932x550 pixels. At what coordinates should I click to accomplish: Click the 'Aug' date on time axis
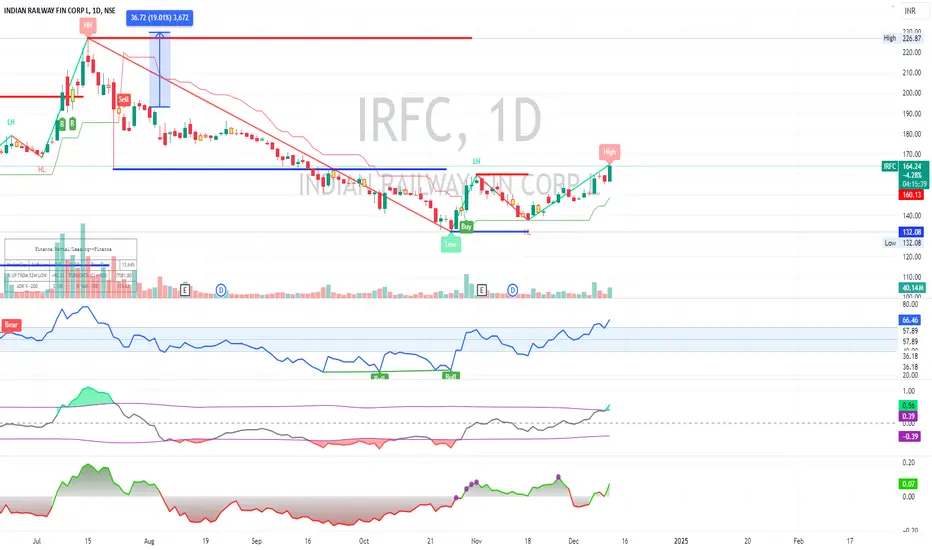[x=149, y=541]
